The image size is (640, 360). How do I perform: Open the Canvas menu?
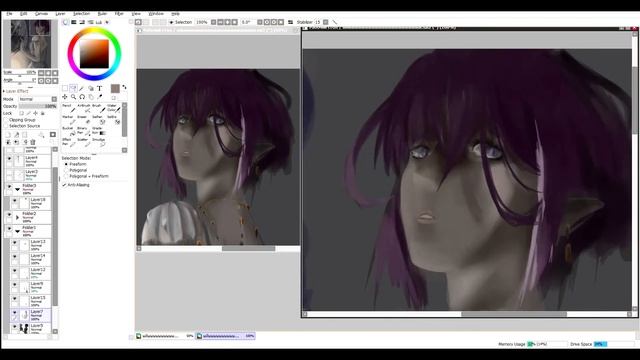41,13
